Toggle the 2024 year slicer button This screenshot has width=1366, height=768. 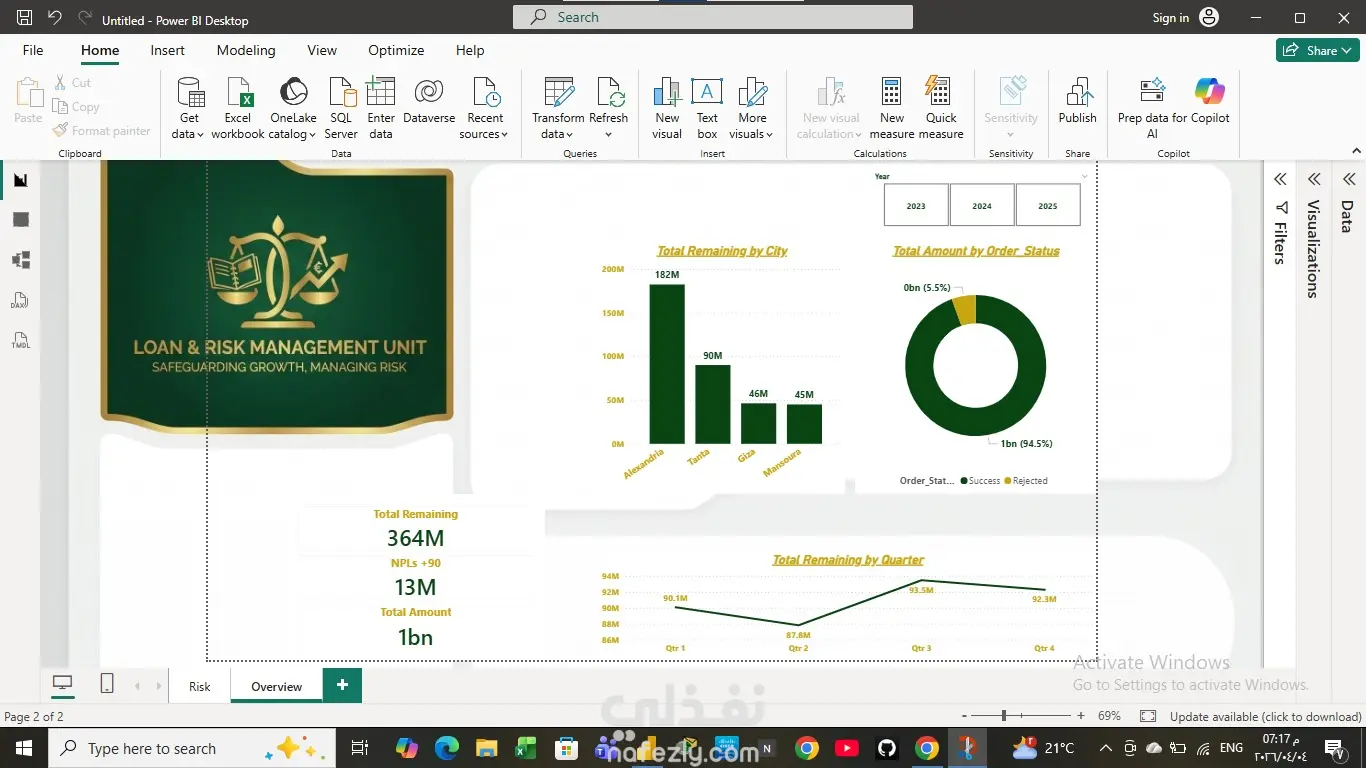(x=982, y=205)
